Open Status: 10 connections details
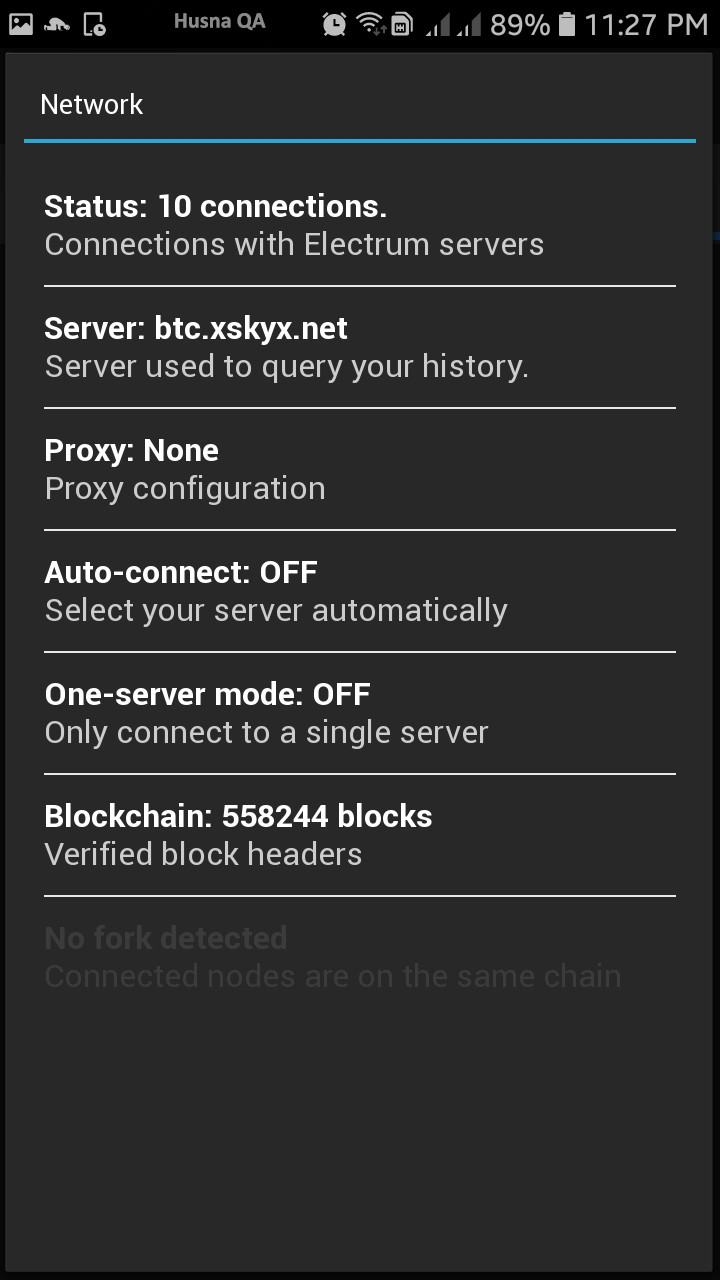The height and width of the screenshot is (1280, 720). [360, 225]
